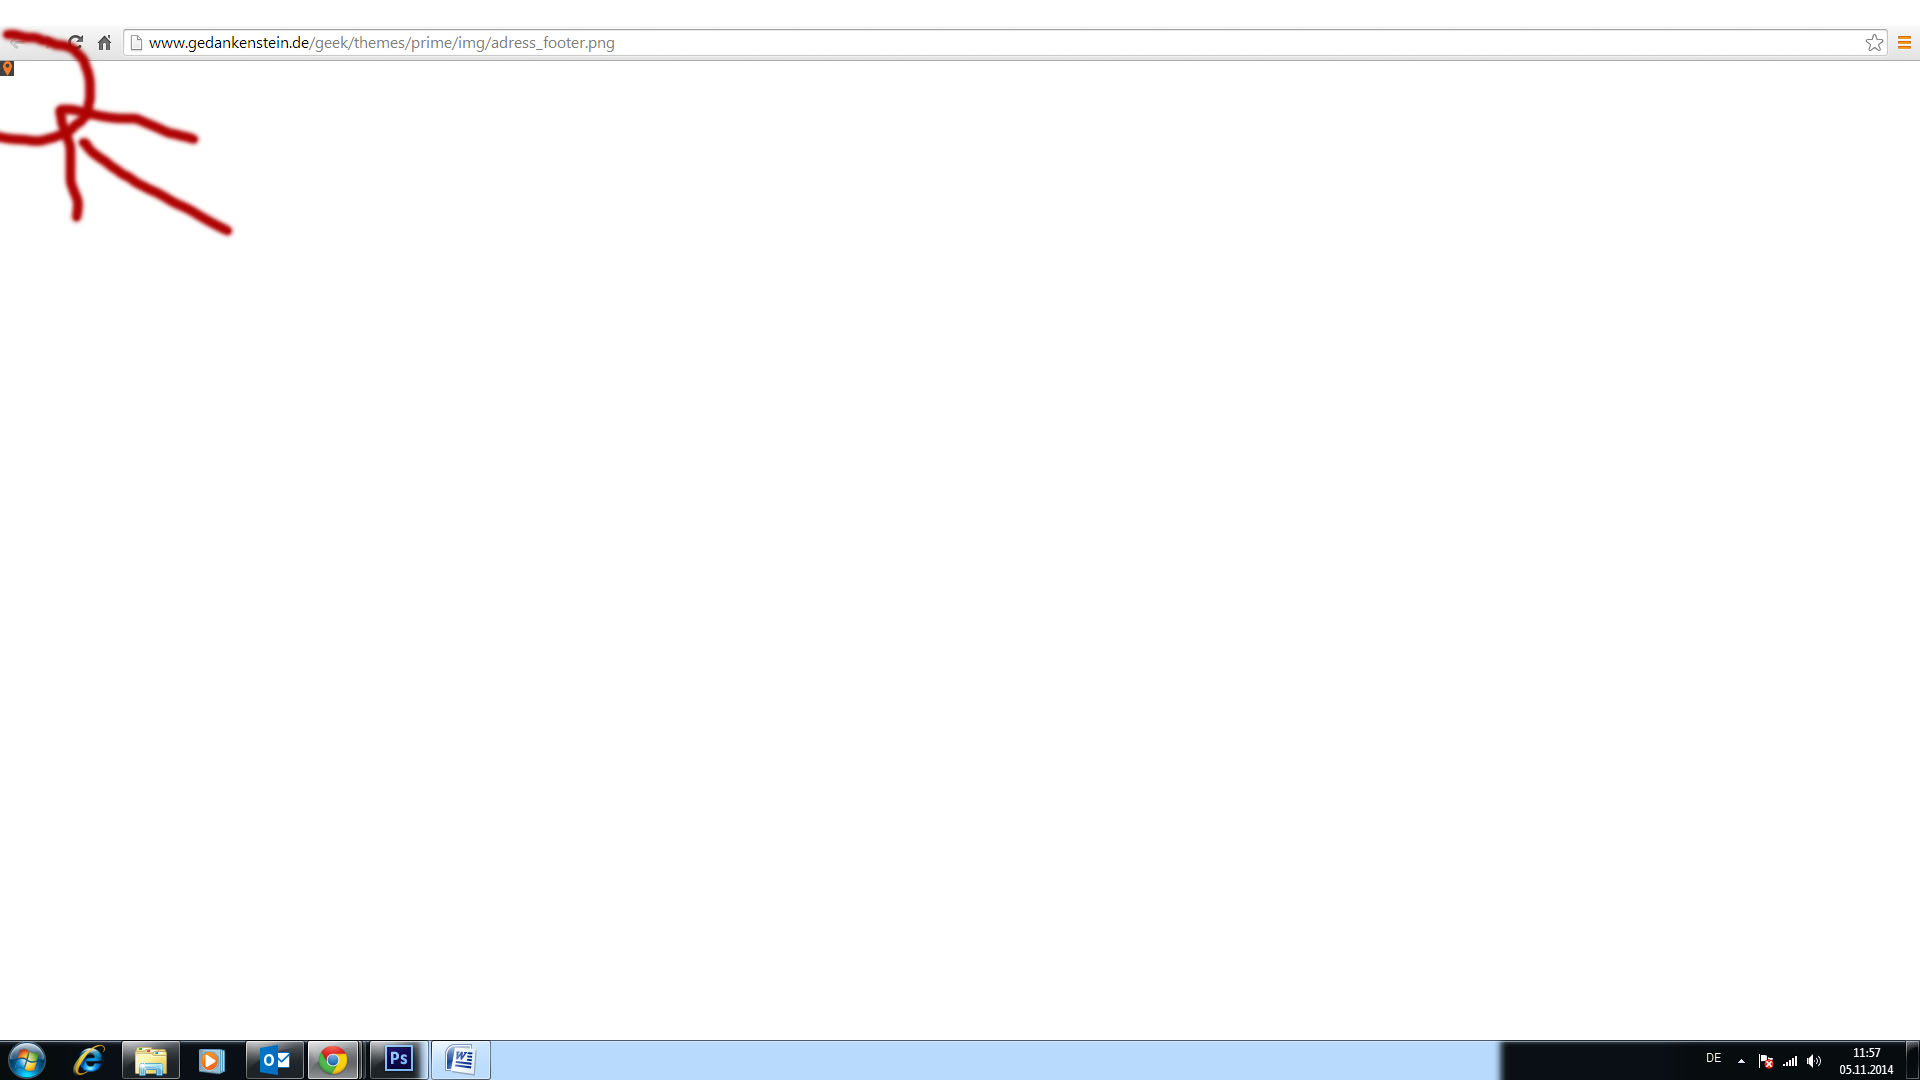The width and height of the screenshot is (1920, 1080).
Task: Open the volume speaker control
Action: (x=1814, y=1061)
